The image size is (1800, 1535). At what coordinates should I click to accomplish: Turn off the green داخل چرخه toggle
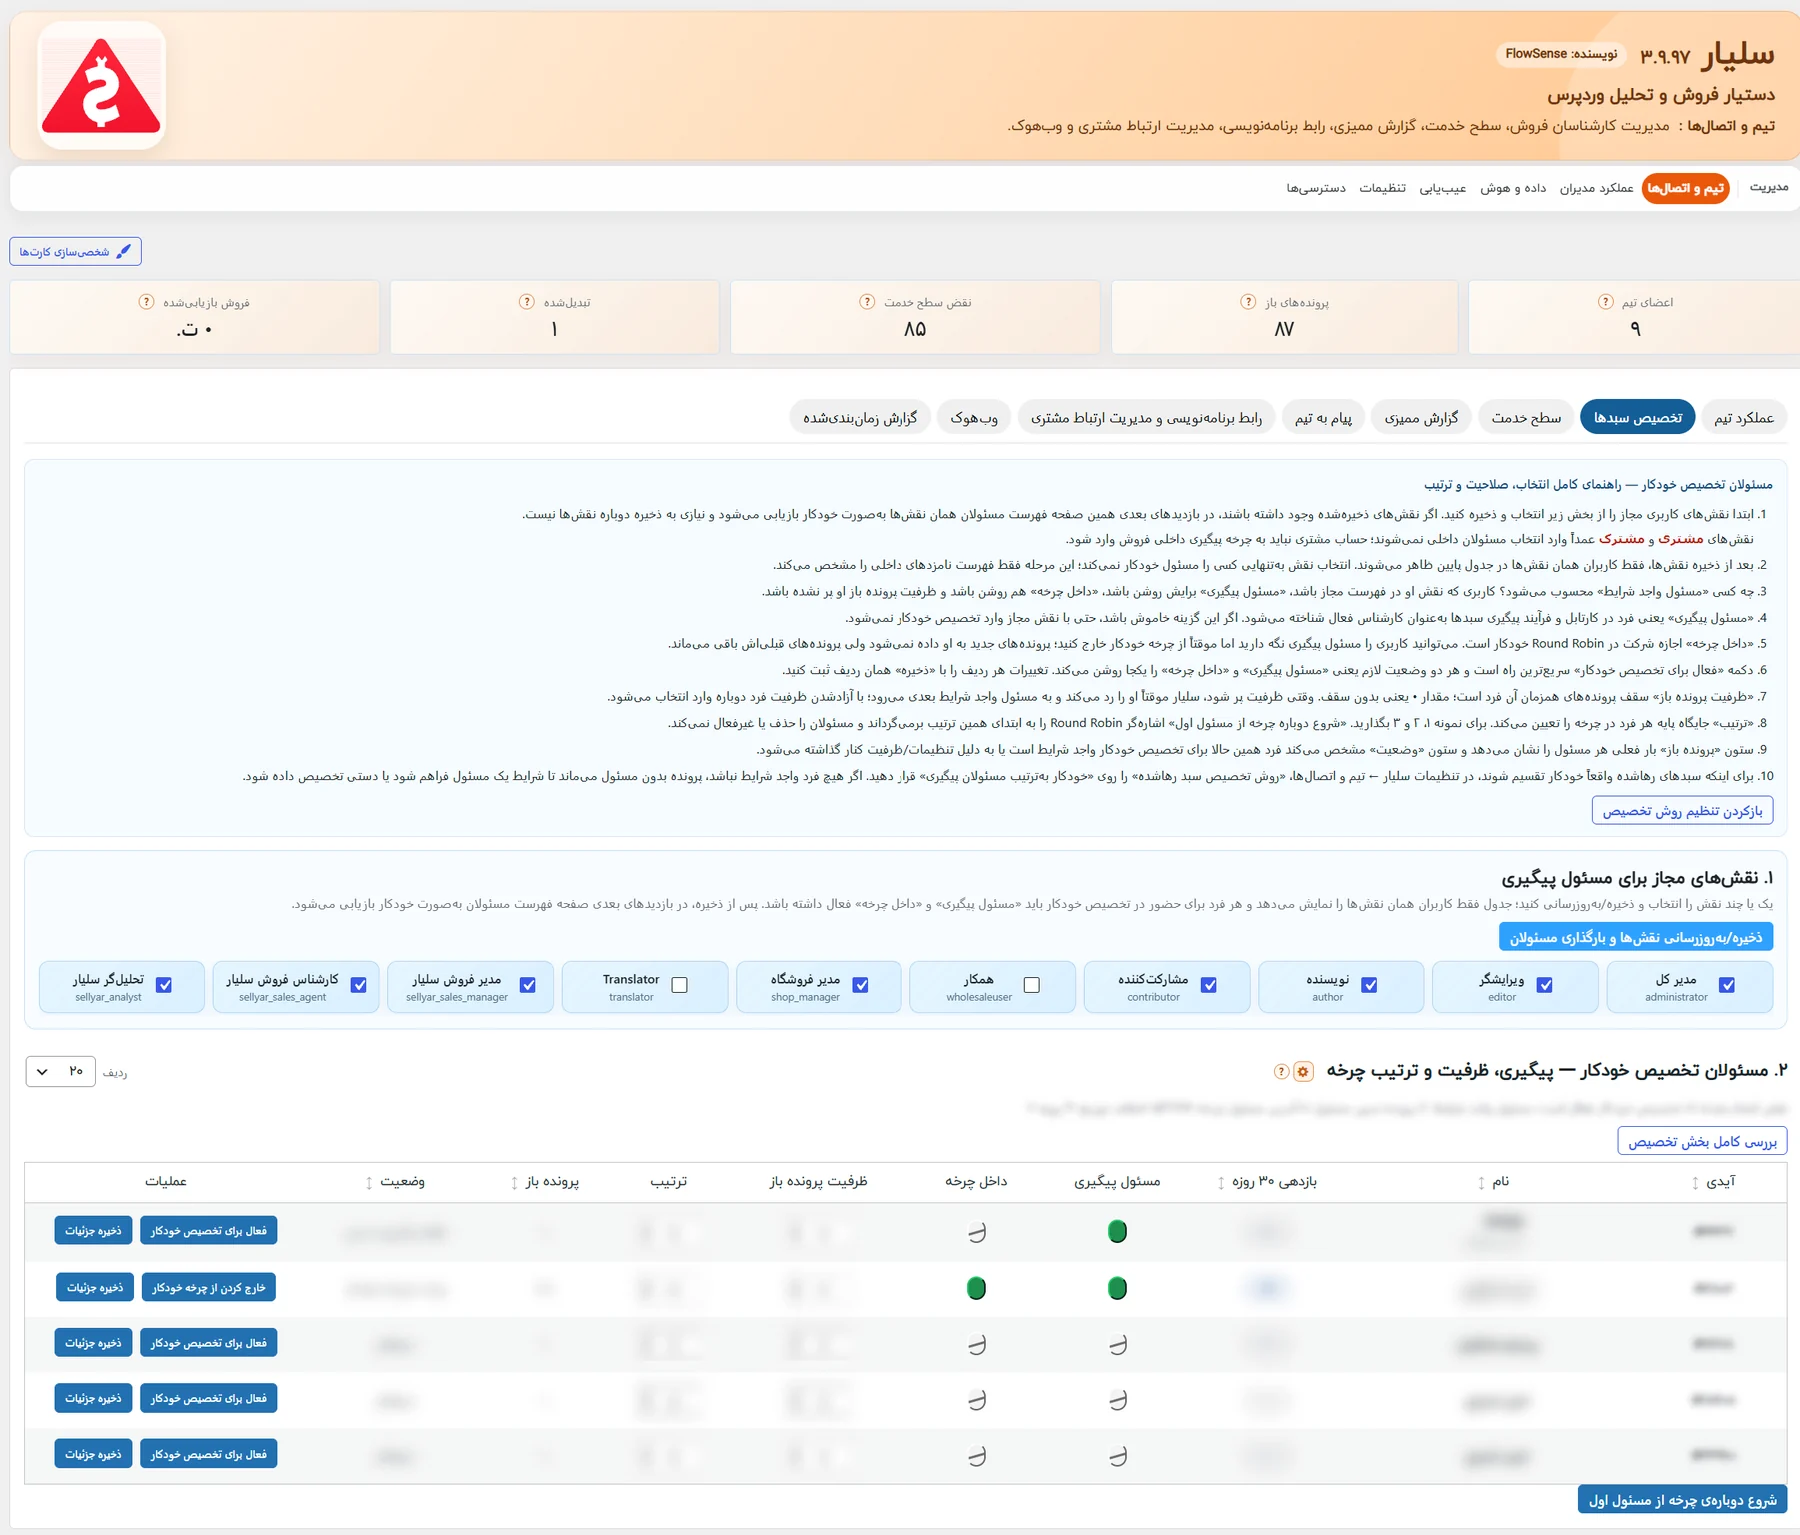point(977,1289)
